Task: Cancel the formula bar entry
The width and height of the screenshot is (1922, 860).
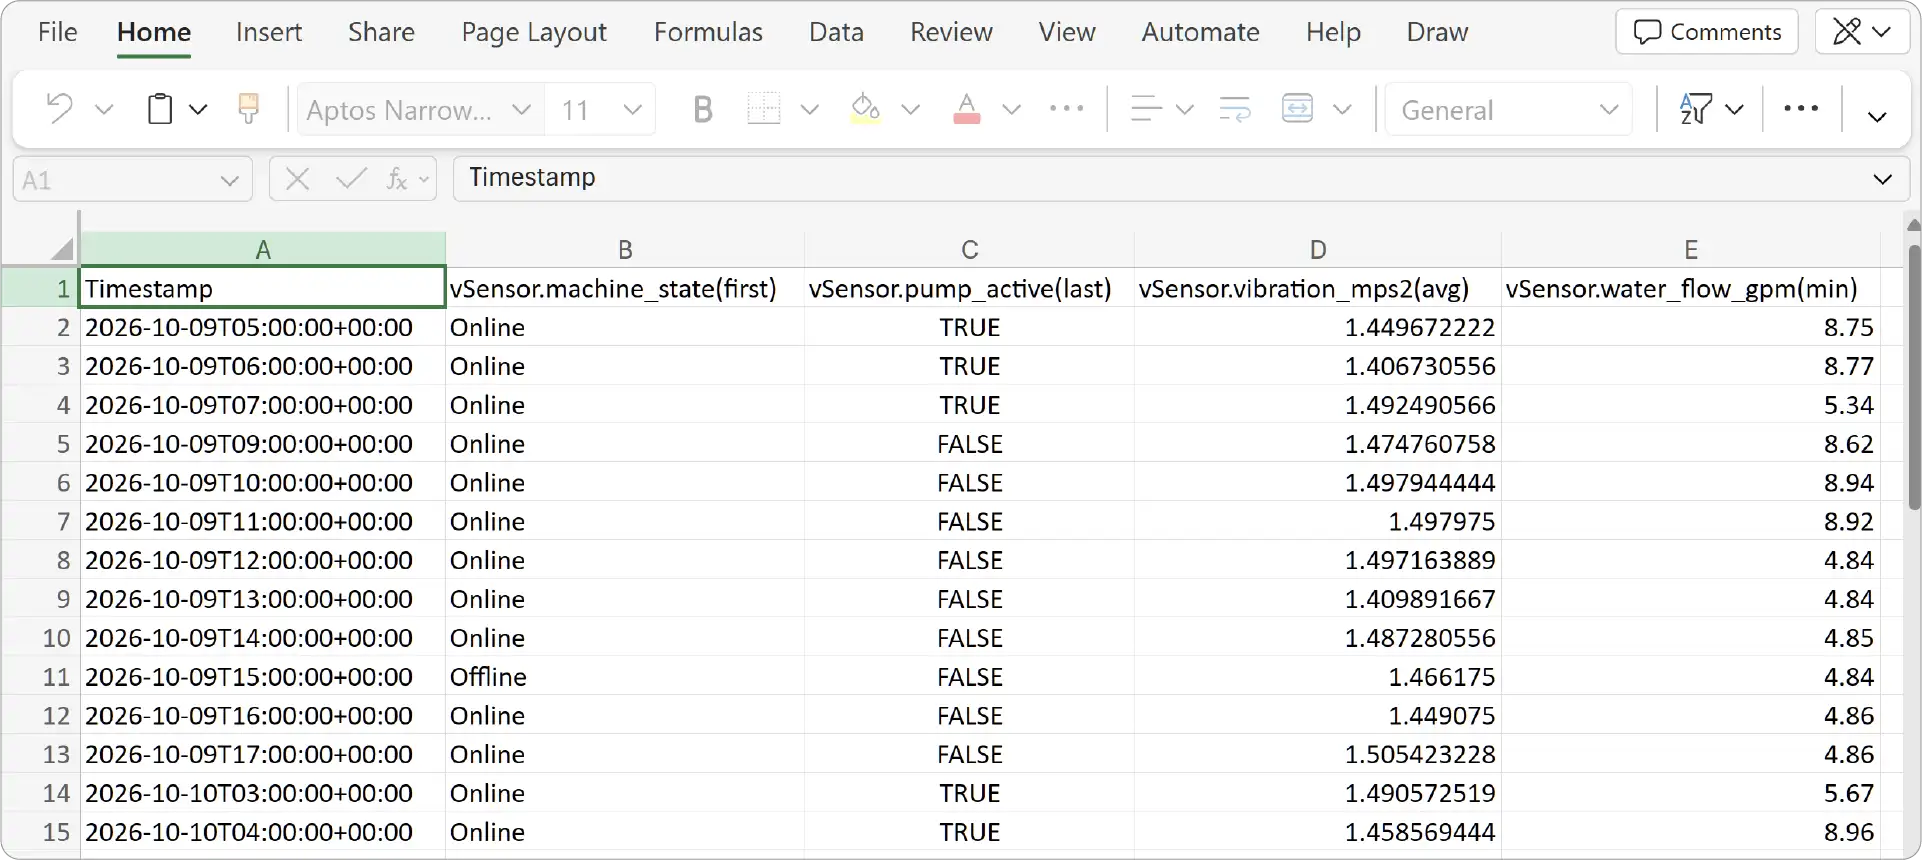Action: click(297, 179)
